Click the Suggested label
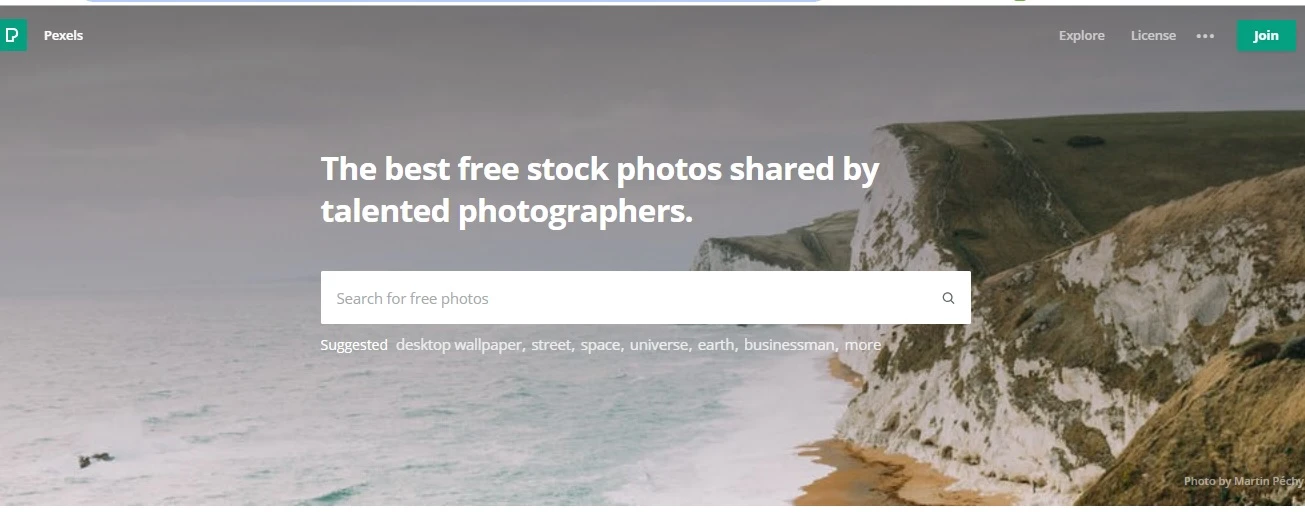 [x=354, y=345]
